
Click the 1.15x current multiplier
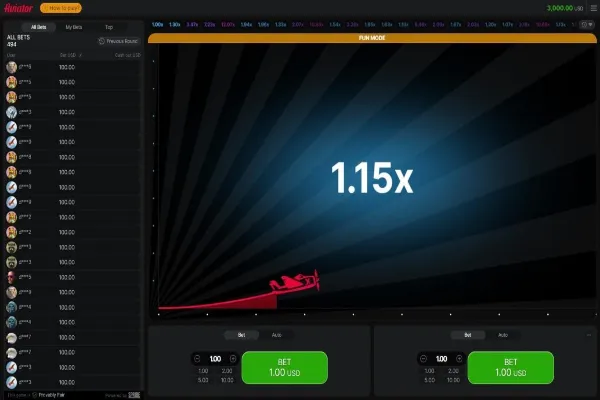pyautogui.click(x=372, y=178)
